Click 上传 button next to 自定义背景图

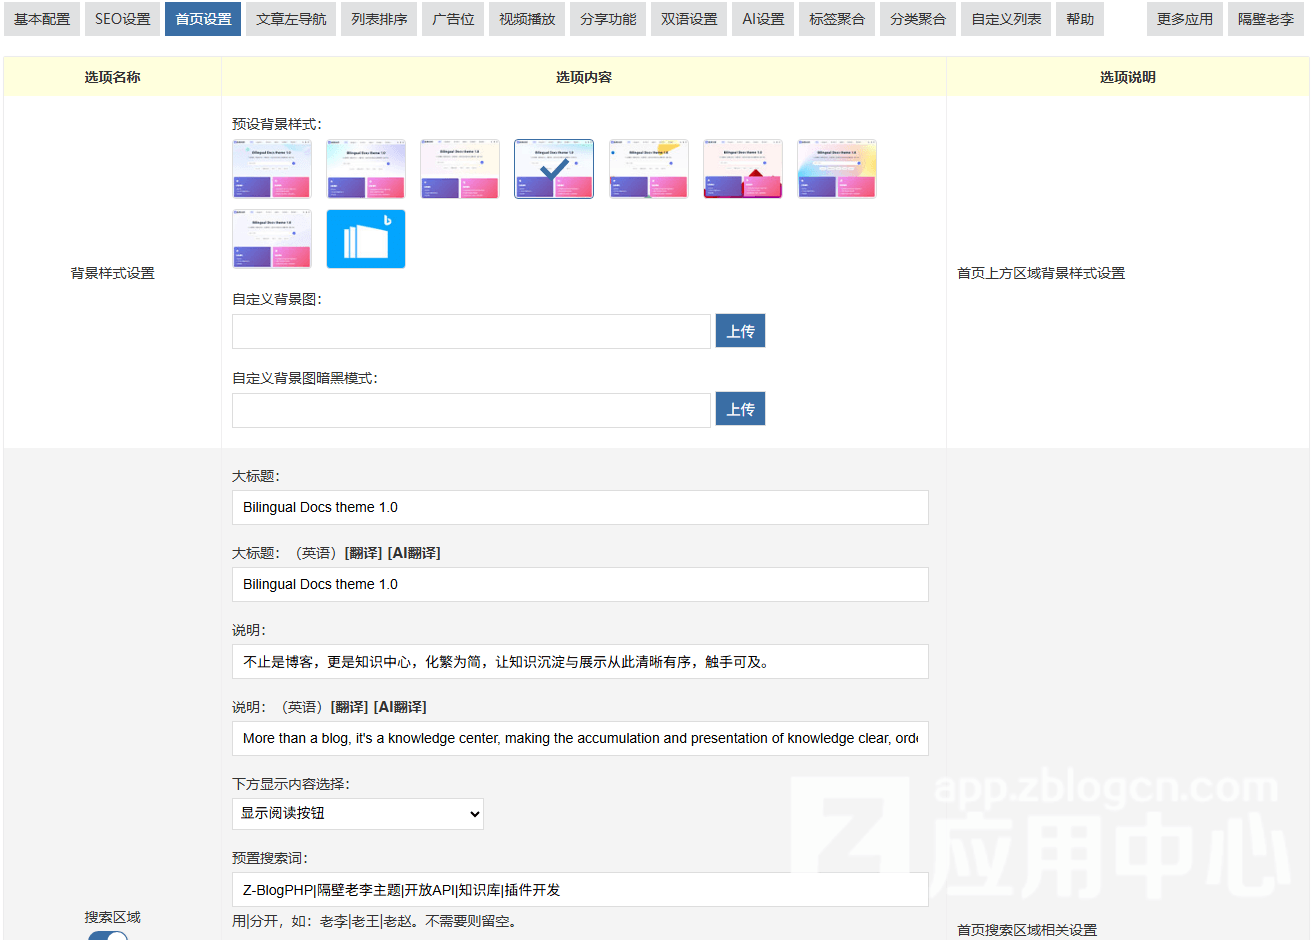[740, 330]
